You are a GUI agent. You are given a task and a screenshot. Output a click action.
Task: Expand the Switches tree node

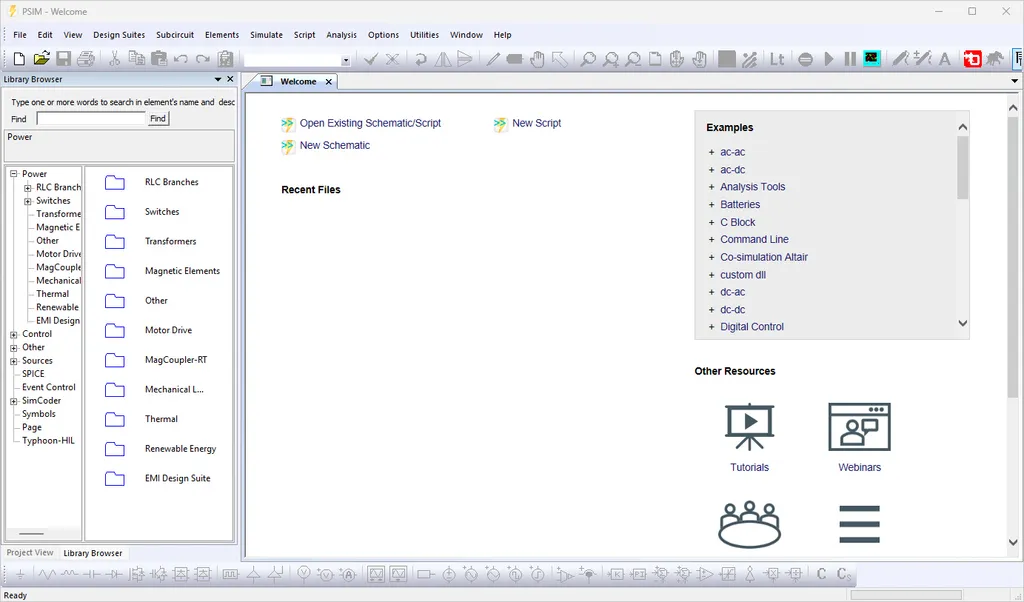(x=27, y=201)
